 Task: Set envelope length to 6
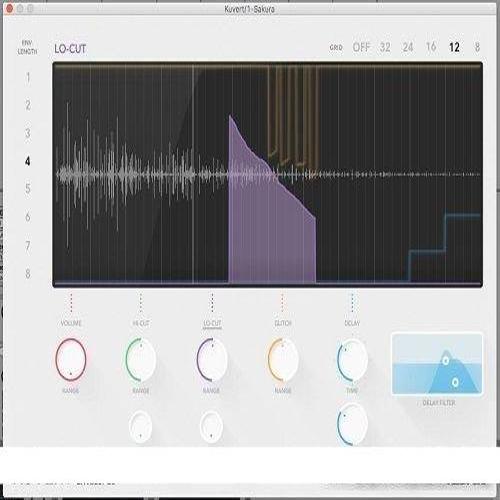[28, 217]
